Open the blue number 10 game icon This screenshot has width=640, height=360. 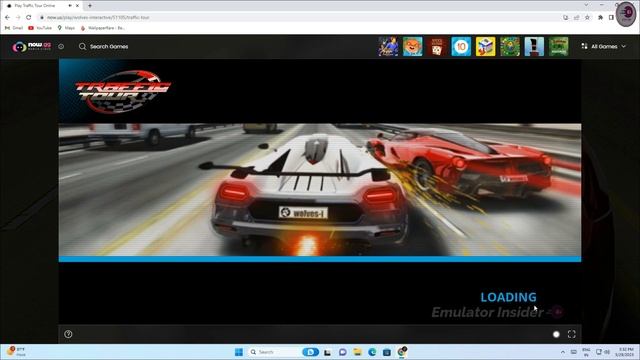[461, 47]
